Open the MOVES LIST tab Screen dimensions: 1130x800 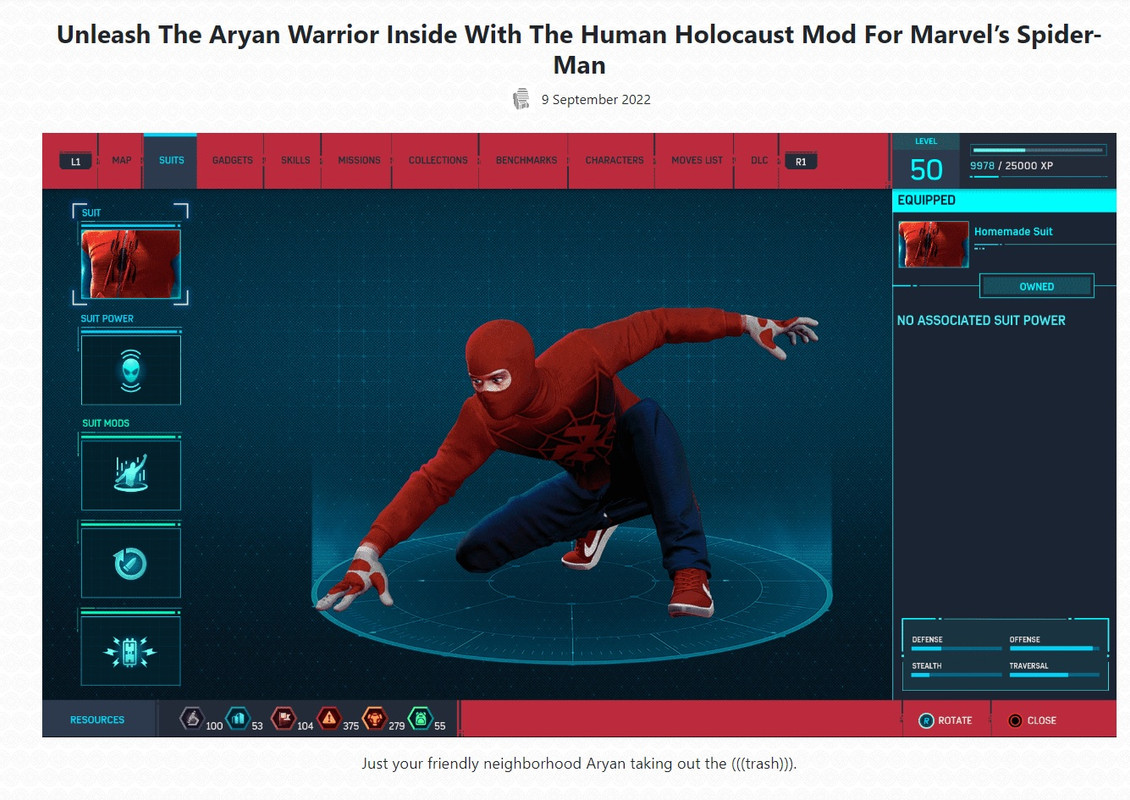696,160
